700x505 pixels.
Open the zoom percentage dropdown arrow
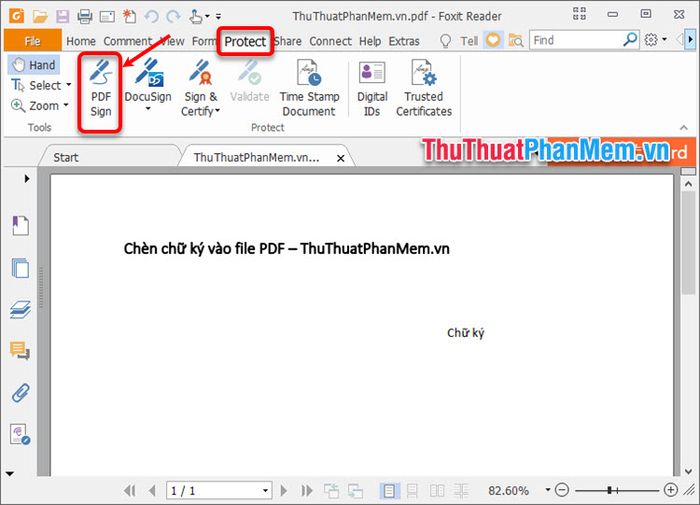[x=548, y=490]
